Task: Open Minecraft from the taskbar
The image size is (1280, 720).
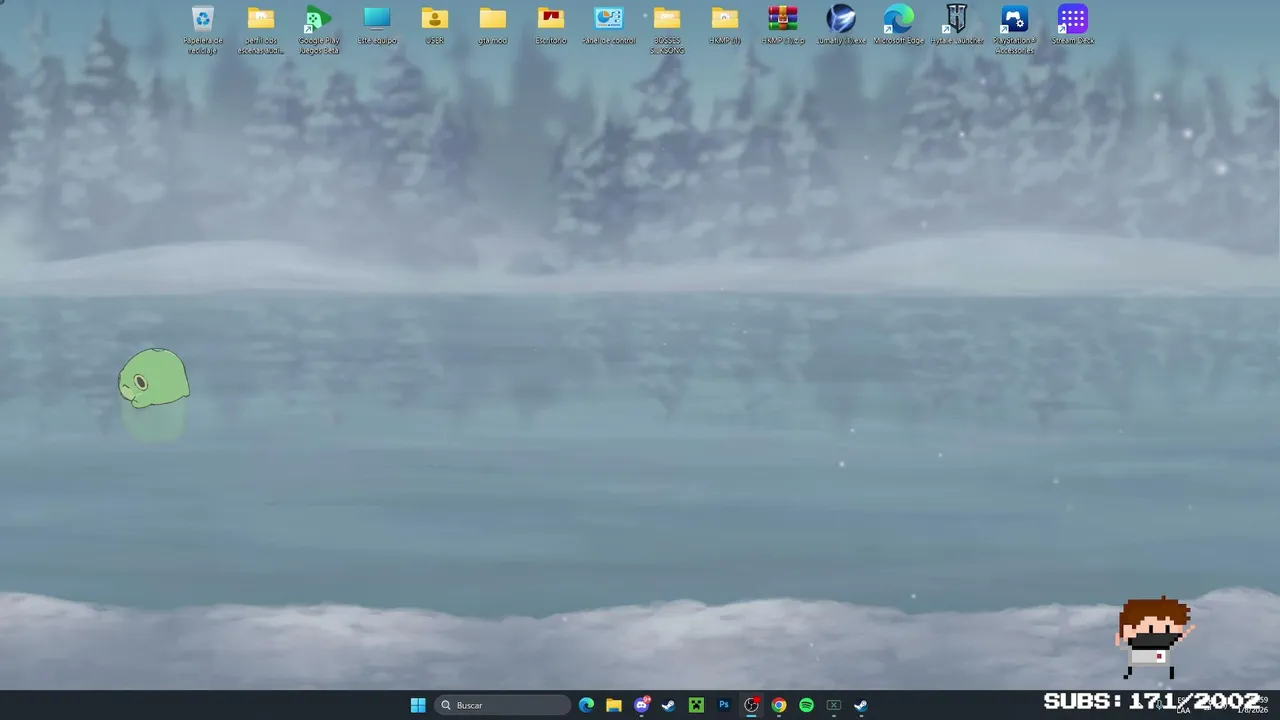Action: tap(696, 705)
